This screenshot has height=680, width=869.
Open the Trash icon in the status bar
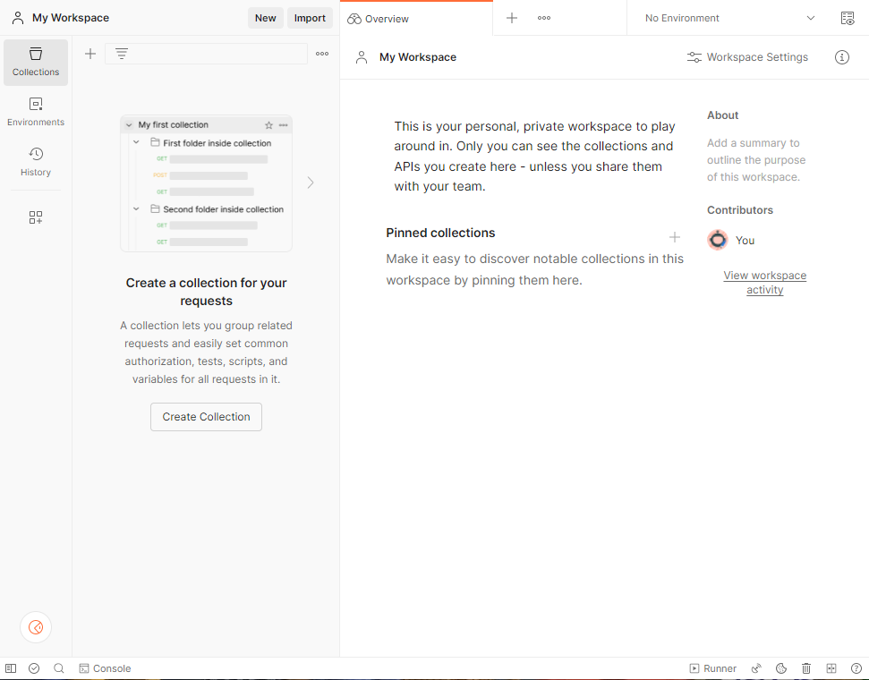[806, 668]
